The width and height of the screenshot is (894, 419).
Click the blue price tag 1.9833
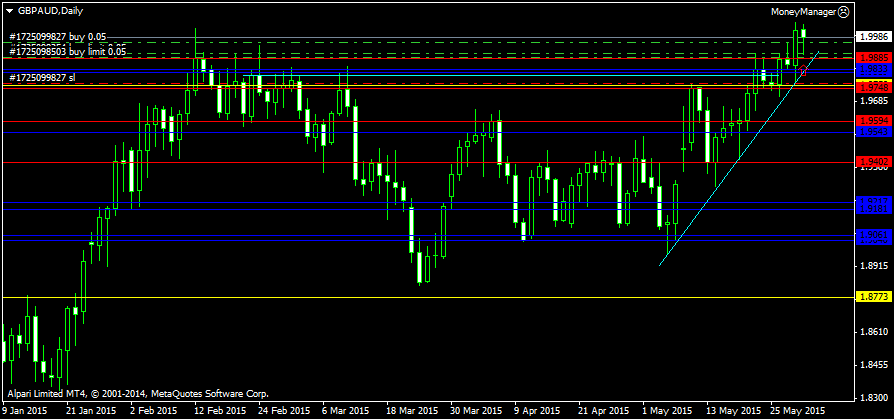[874, 68]
